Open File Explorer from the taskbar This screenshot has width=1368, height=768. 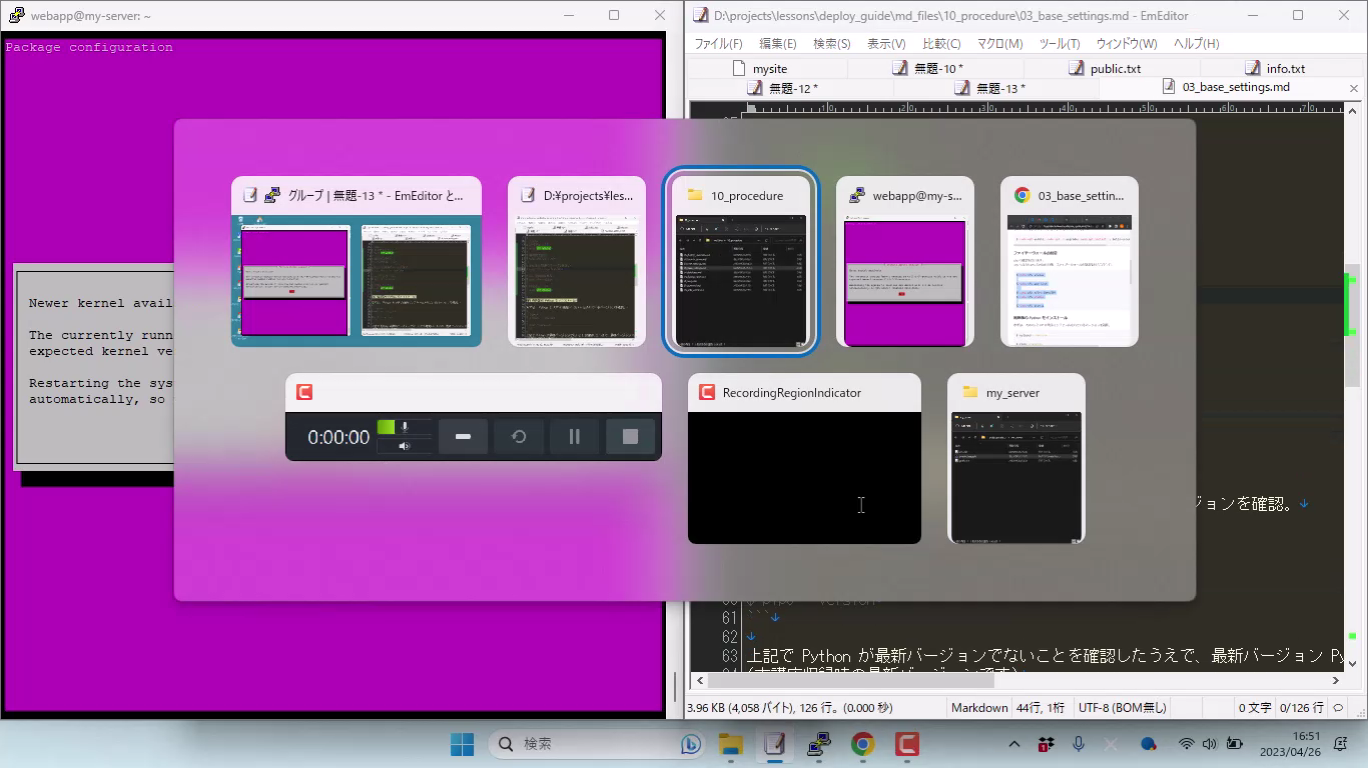(731, 744)
